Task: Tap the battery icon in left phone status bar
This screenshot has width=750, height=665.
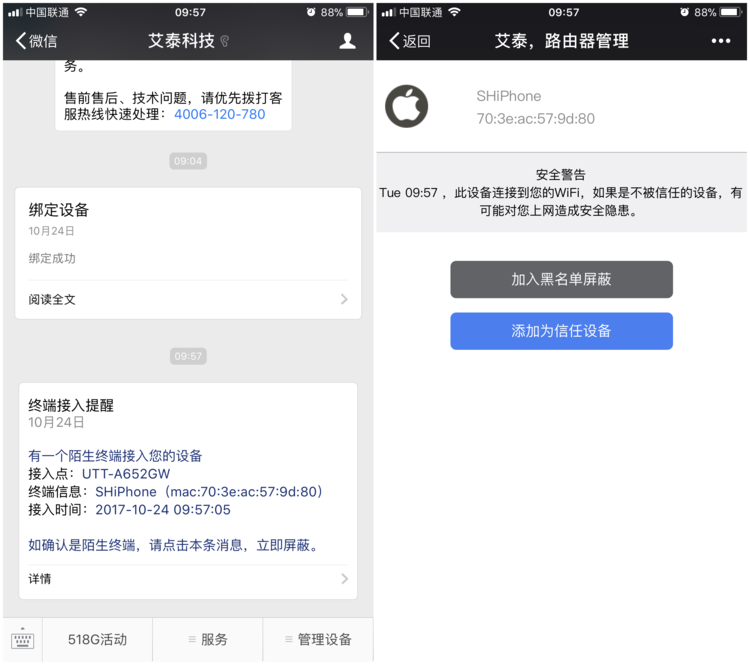Action: pyautogui.click(x=358, y=12)
